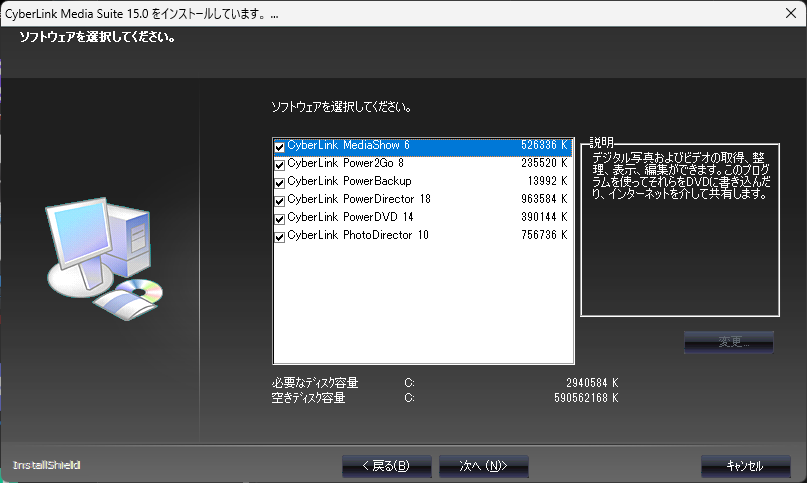The height and width of the screenshot is (483, 807).
Task: Click the free disk space value 590562168 K
Action: [x=586, y=398]
